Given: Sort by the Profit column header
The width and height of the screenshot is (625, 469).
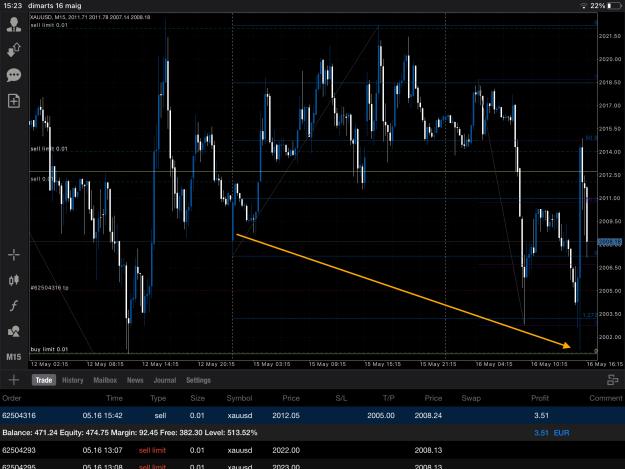Looking at the screenshot, I should click(540, 398).
